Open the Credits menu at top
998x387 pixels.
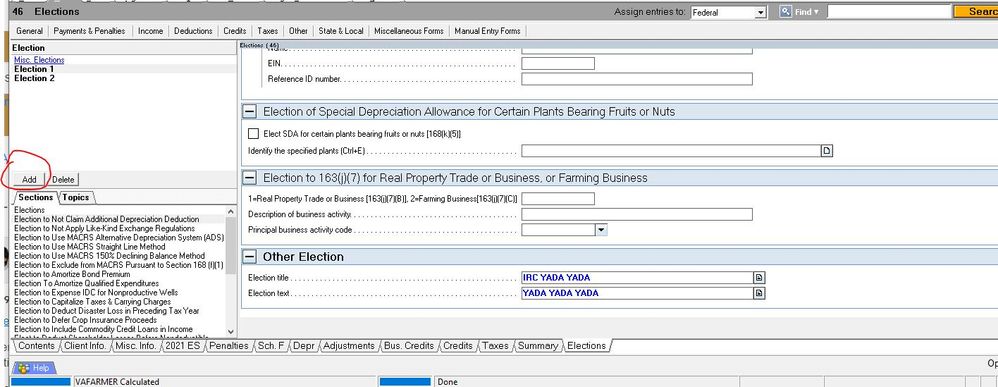(235, 31)
